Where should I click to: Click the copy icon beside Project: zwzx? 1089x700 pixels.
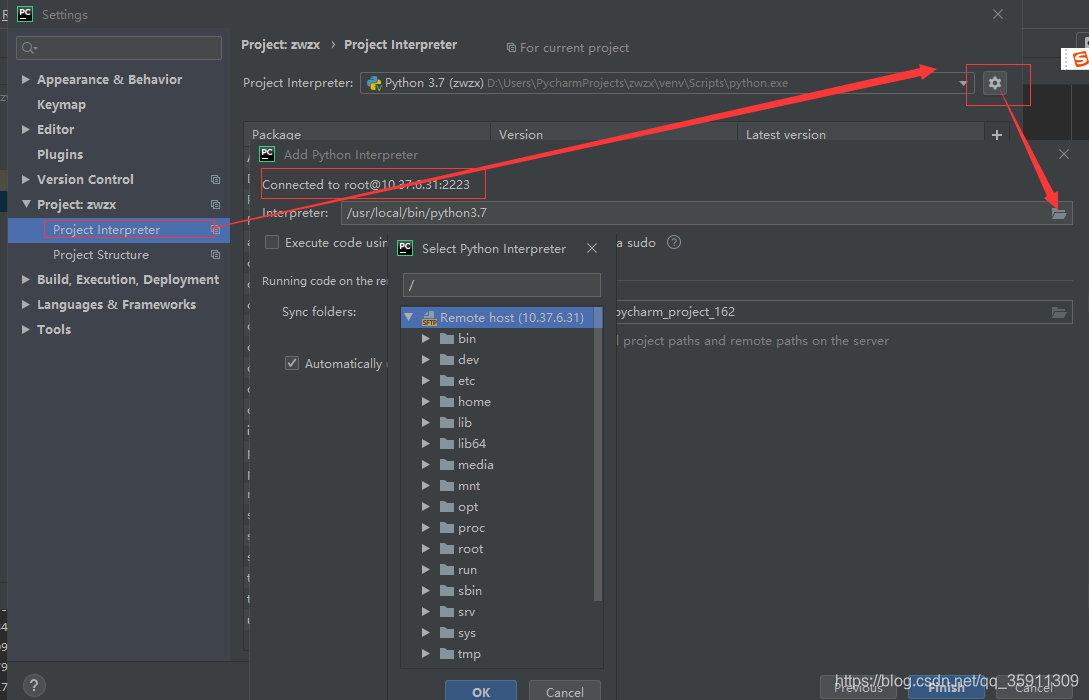(215, 205)
